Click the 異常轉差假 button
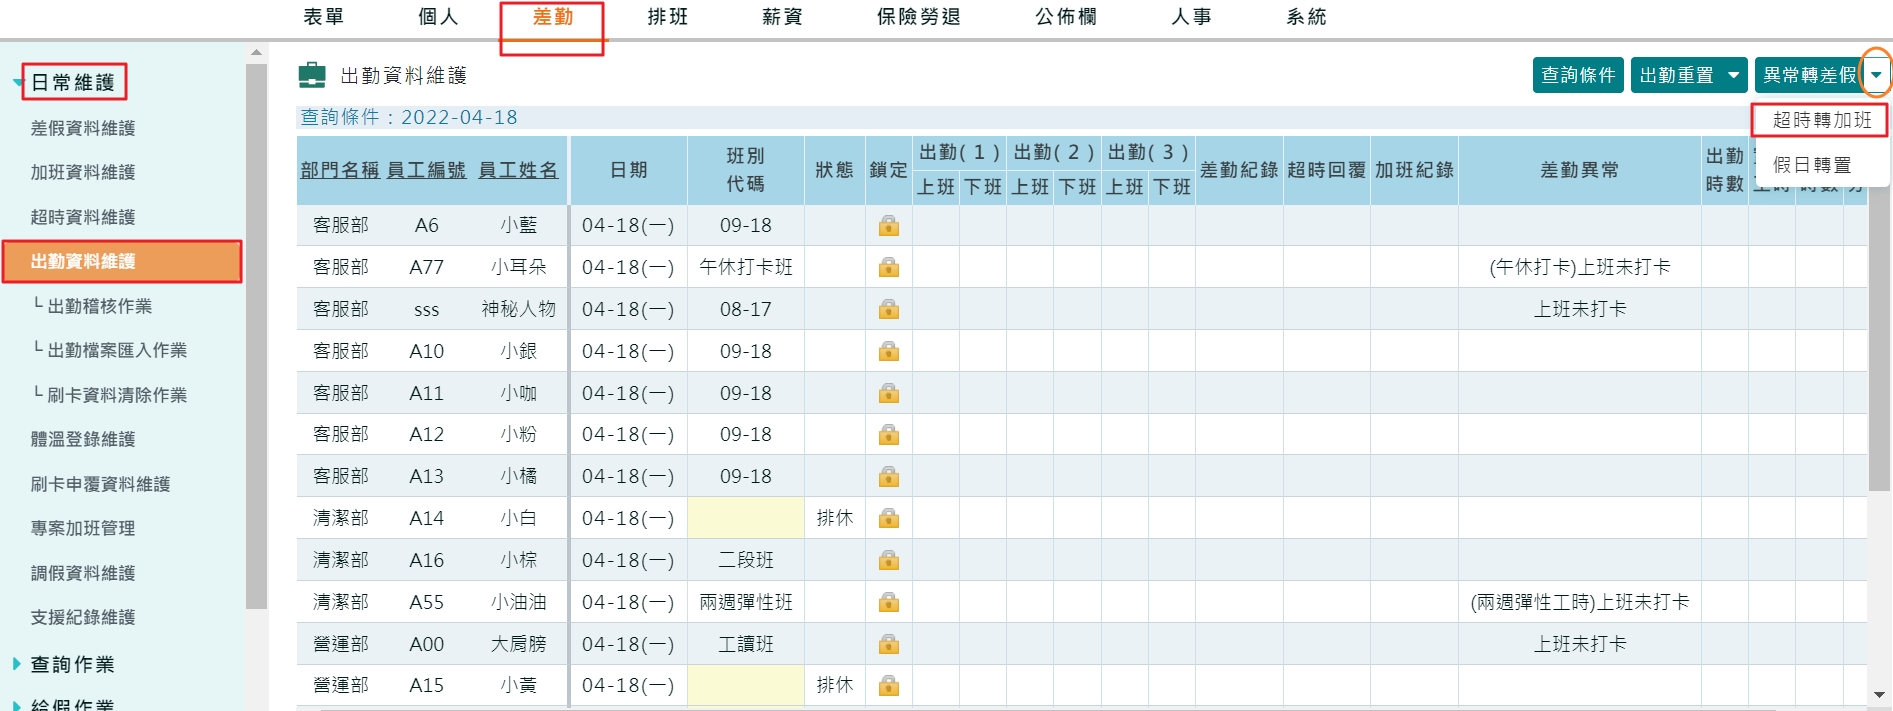The height and width of the screenshot is (711, 1893). tap(1810, 75)
